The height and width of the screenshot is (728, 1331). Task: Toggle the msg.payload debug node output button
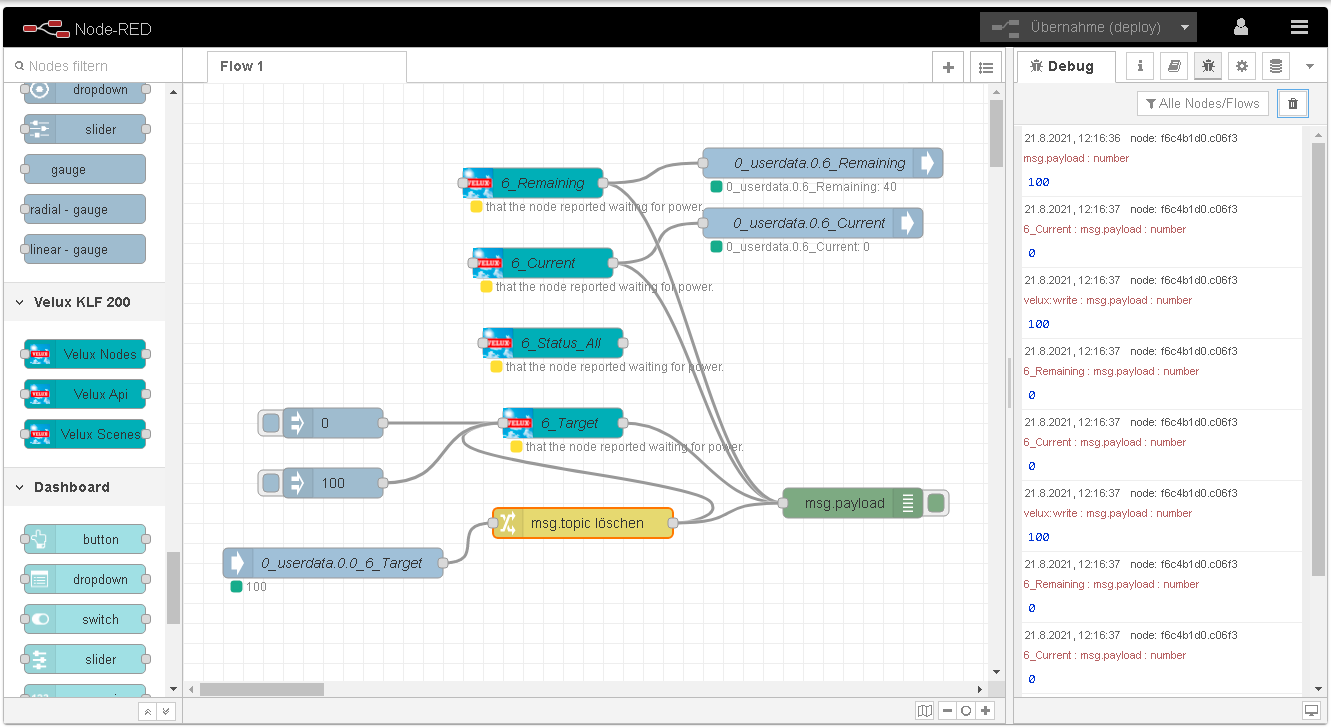pos(936,503)
